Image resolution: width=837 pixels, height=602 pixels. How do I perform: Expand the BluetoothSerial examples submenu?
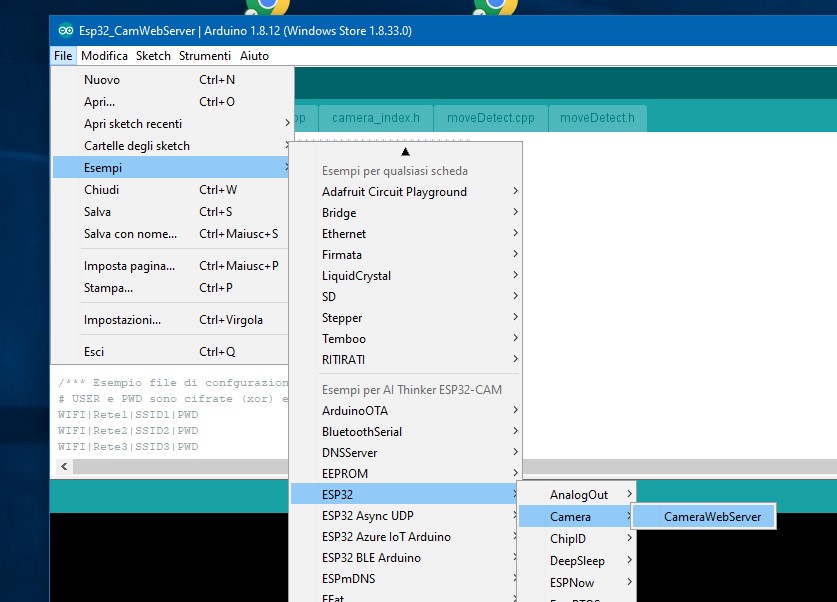406,432
